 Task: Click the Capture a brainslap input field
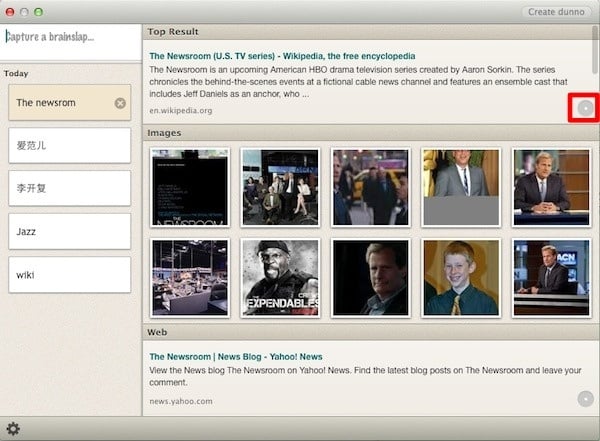click(70, 37)
